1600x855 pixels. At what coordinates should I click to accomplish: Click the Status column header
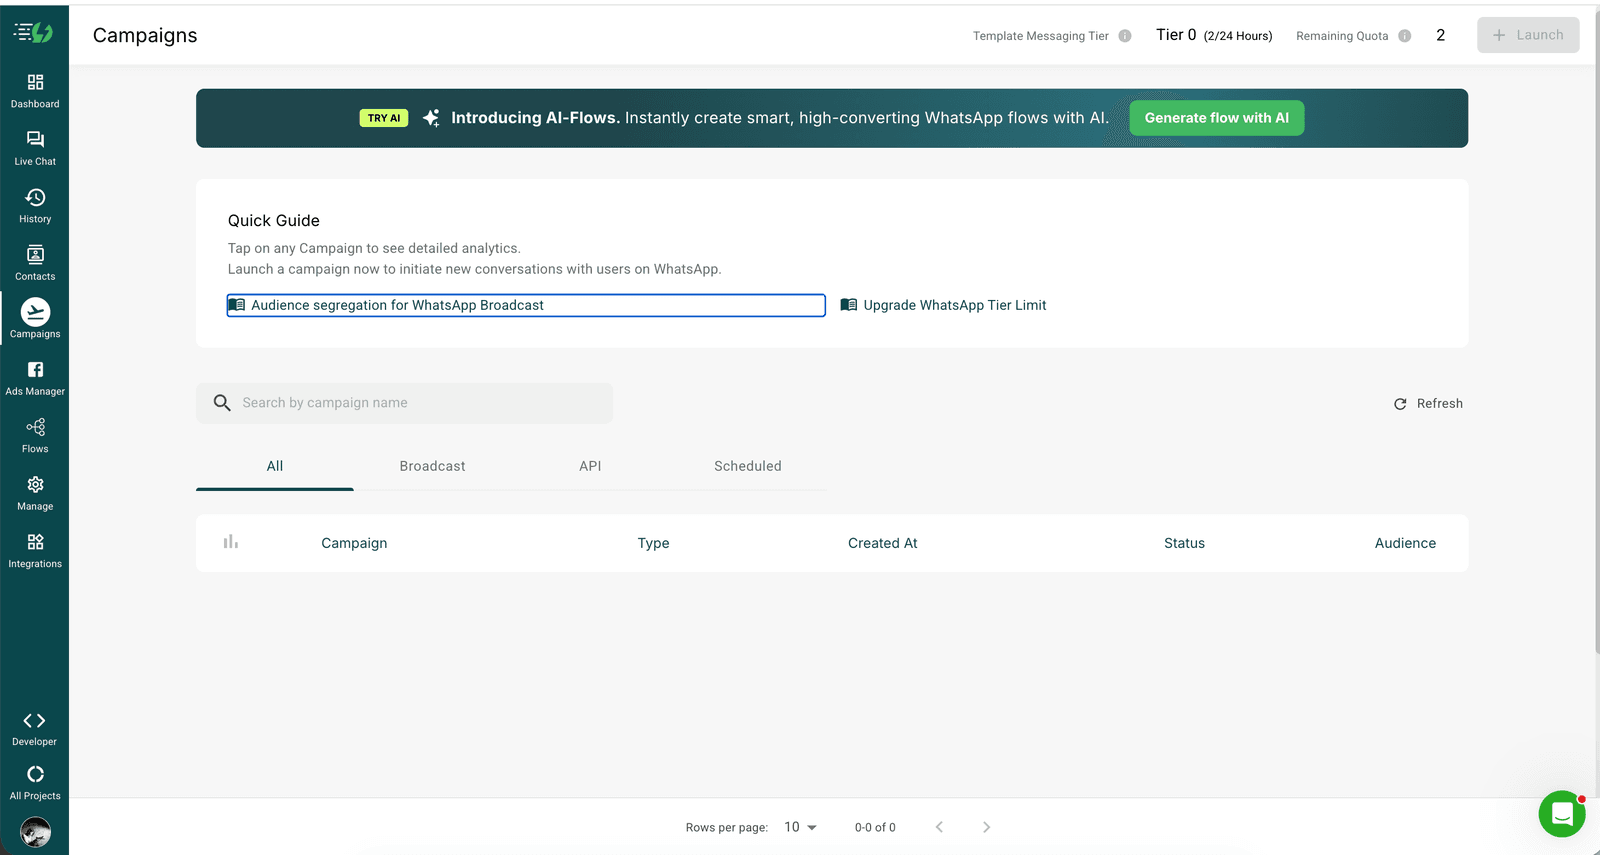coord(1184,543)
